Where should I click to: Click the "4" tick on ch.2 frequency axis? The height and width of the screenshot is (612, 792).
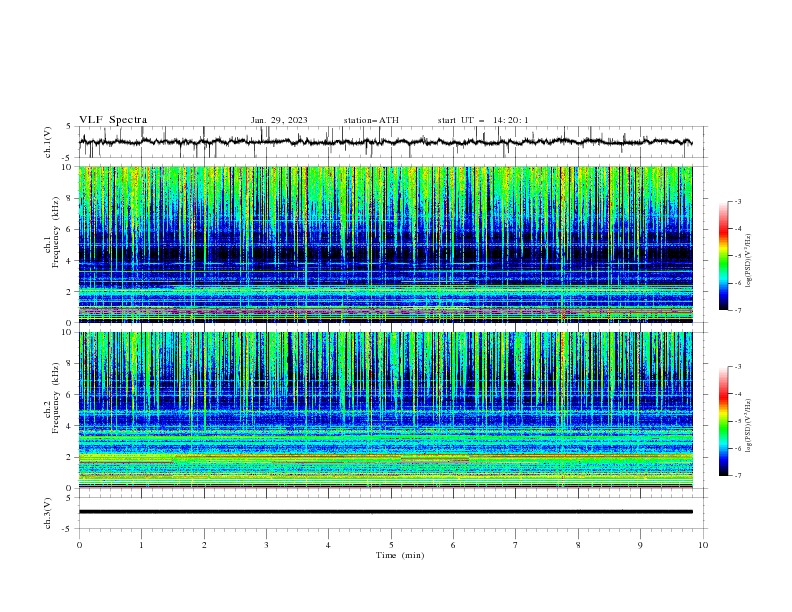(x=70, y=426)
